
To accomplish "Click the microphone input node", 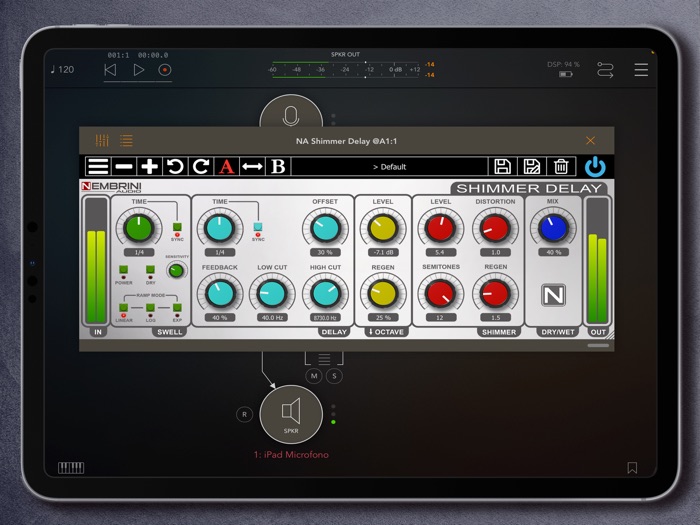I will tap(291, 112).
